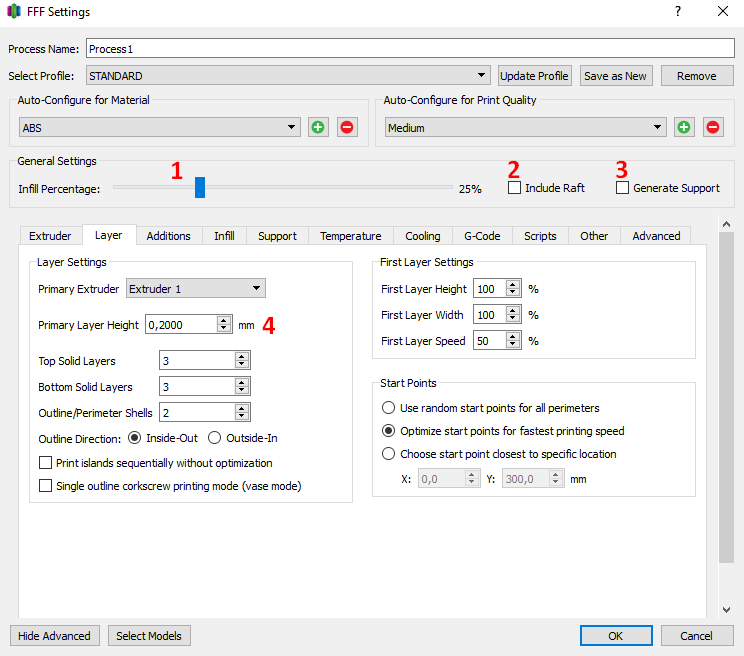Click Hide Advanced button

point(55,636)
